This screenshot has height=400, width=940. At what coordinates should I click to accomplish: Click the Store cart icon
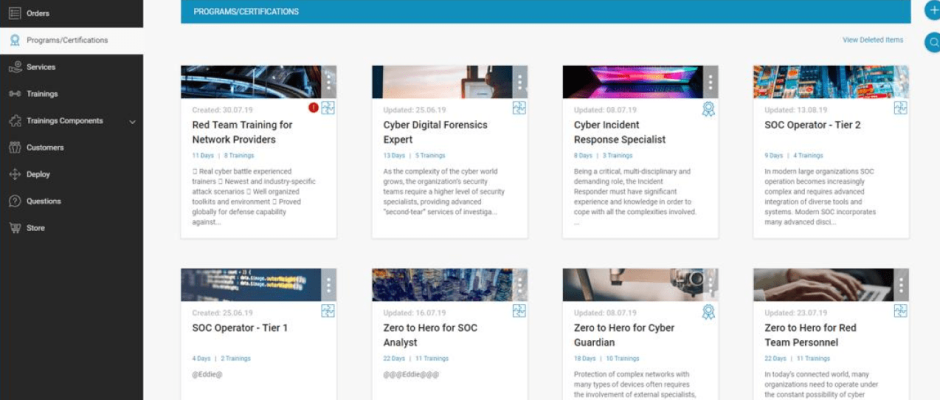click(x=15, y=228)
